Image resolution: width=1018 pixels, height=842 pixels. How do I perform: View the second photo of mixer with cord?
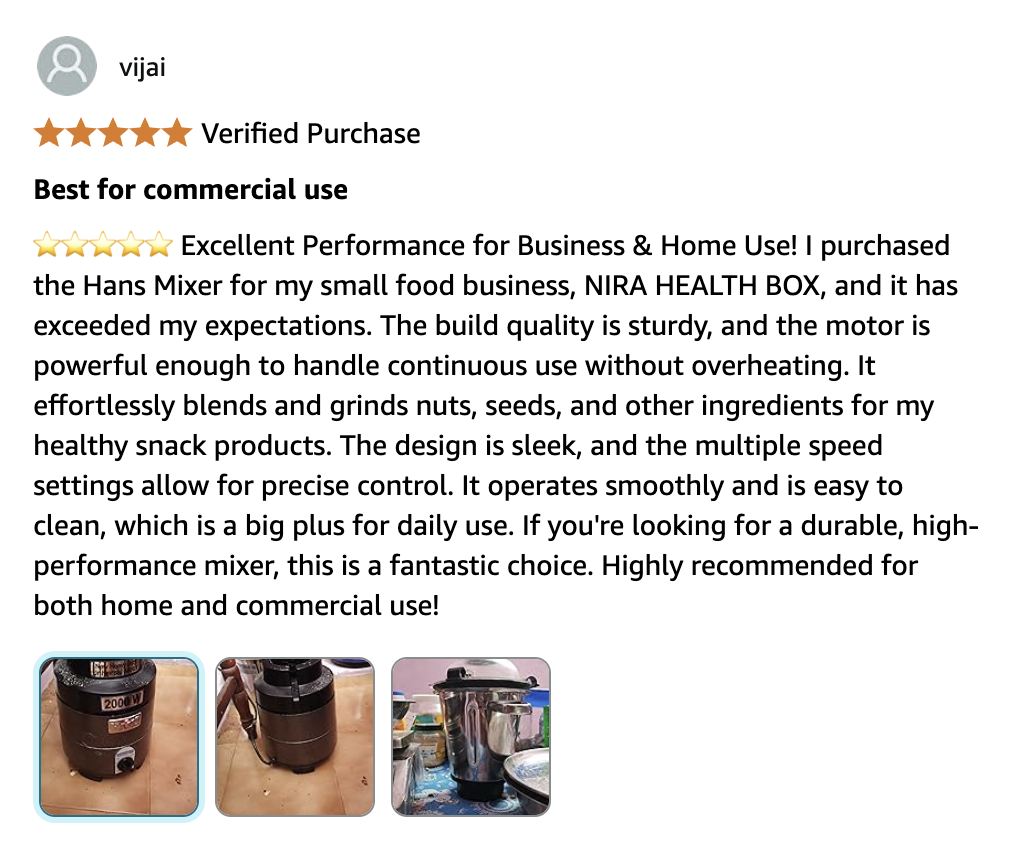[295, 736]
